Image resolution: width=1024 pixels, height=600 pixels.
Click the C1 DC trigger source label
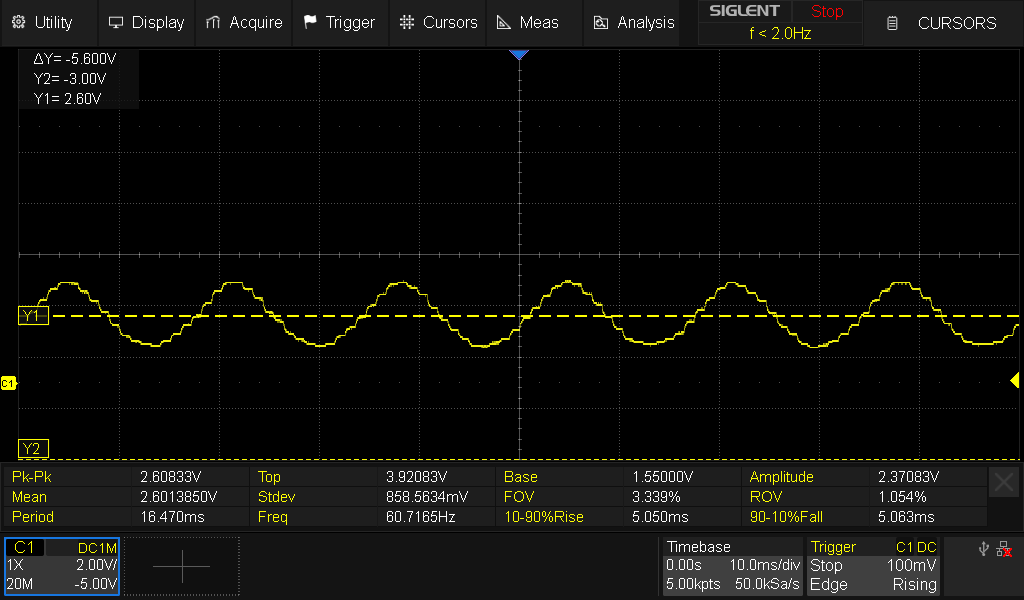pyautogui.click(x=916, y=547)
